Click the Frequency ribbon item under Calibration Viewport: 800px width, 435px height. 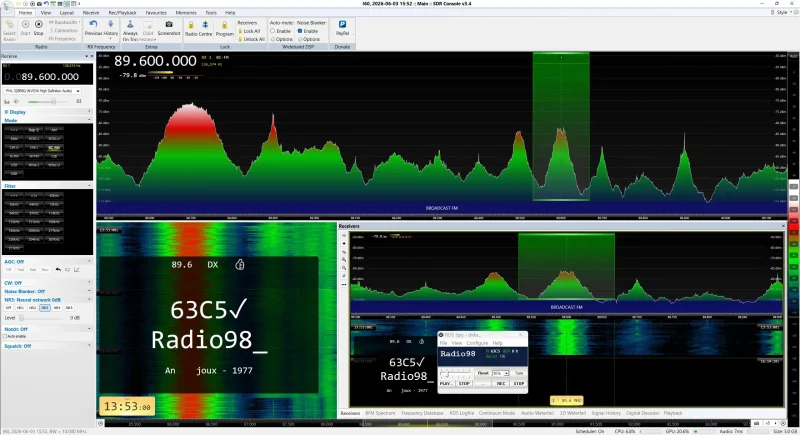tap(62, 39)
